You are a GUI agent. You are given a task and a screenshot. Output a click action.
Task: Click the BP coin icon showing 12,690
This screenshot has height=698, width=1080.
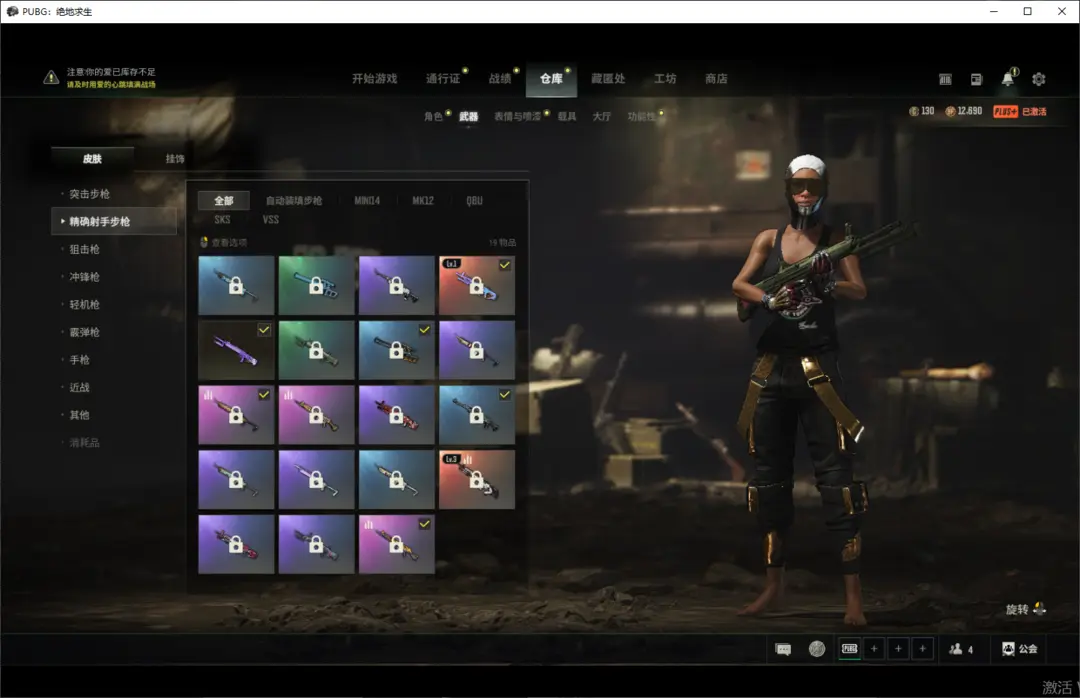(x=950, y=111)
